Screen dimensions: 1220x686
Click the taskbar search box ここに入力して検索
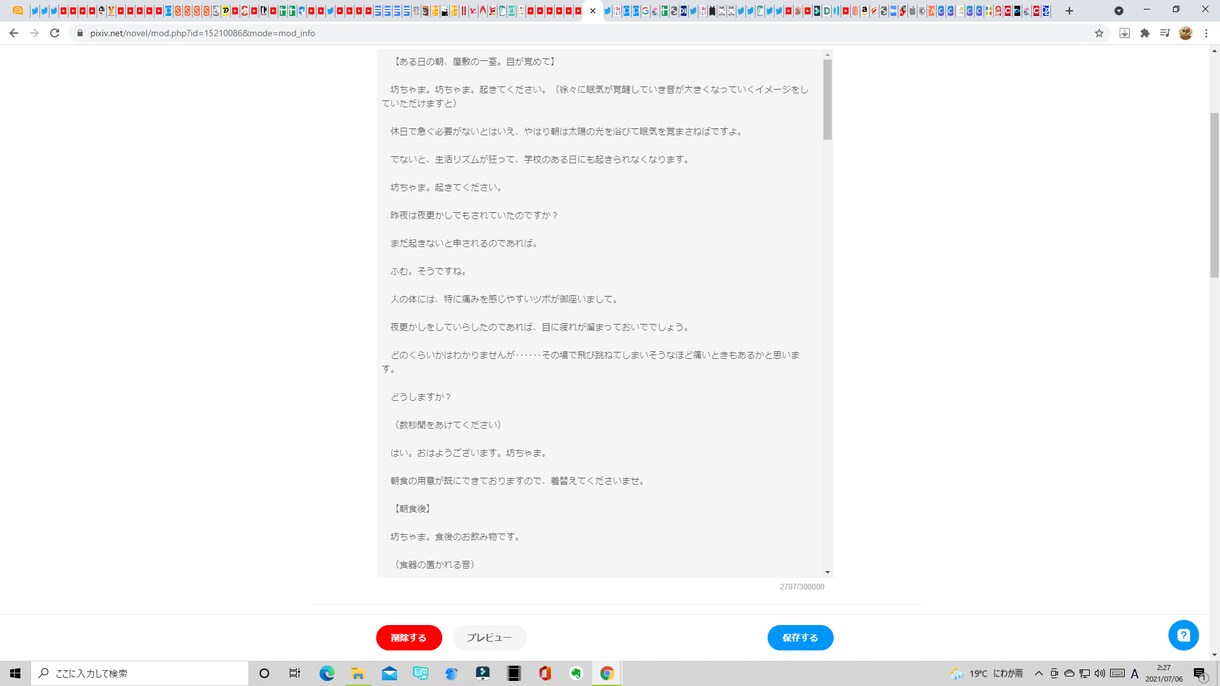pyautogui.click(x=140, y=673)
